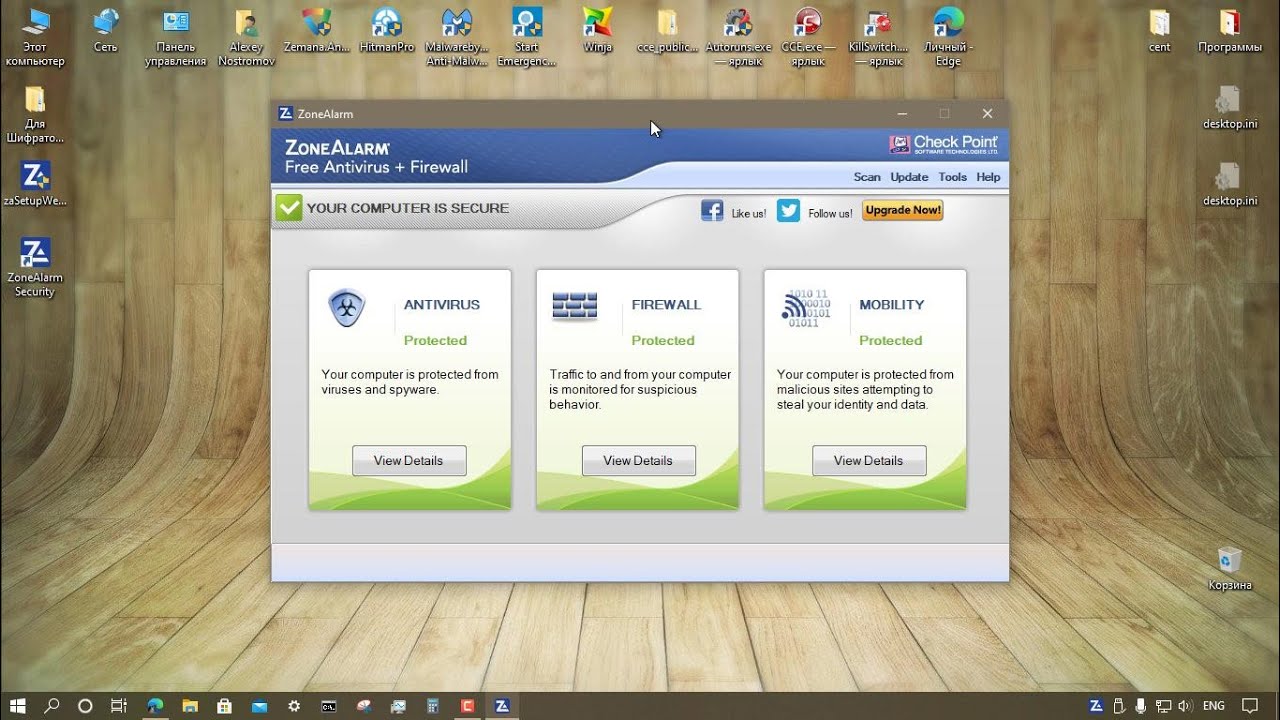Viewport: 1280px width, 720px height.
Task: Click Protected status under Antivirus
Action: click(435, 340)
